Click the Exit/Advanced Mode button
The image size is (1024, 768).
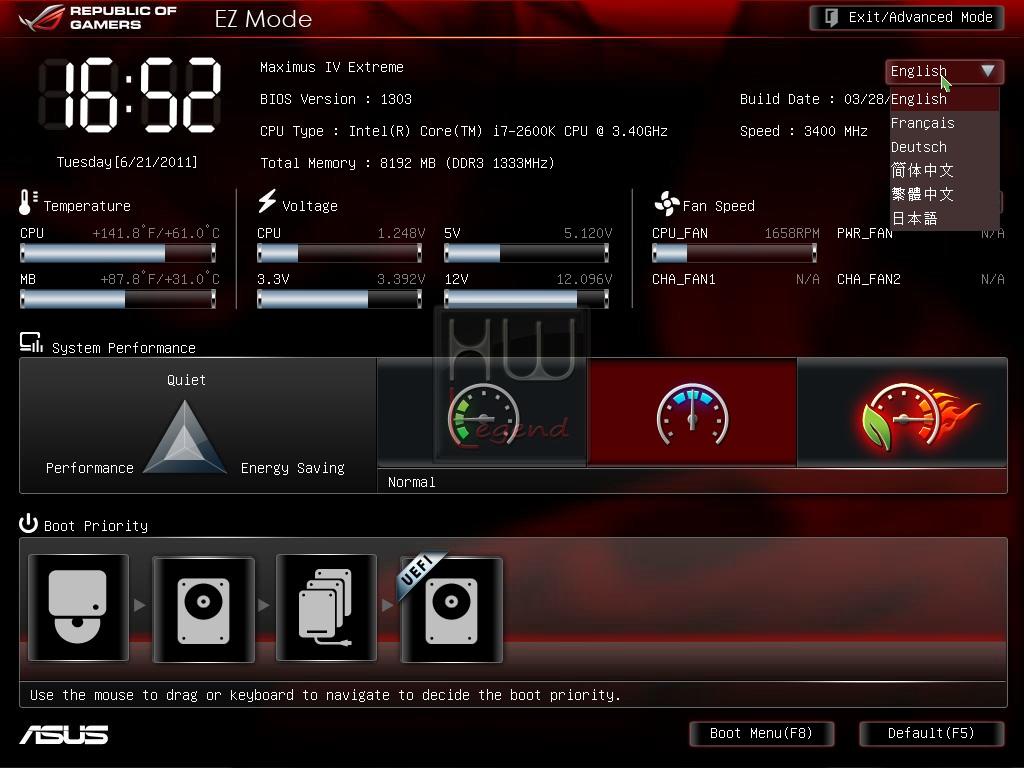[906, 18]
